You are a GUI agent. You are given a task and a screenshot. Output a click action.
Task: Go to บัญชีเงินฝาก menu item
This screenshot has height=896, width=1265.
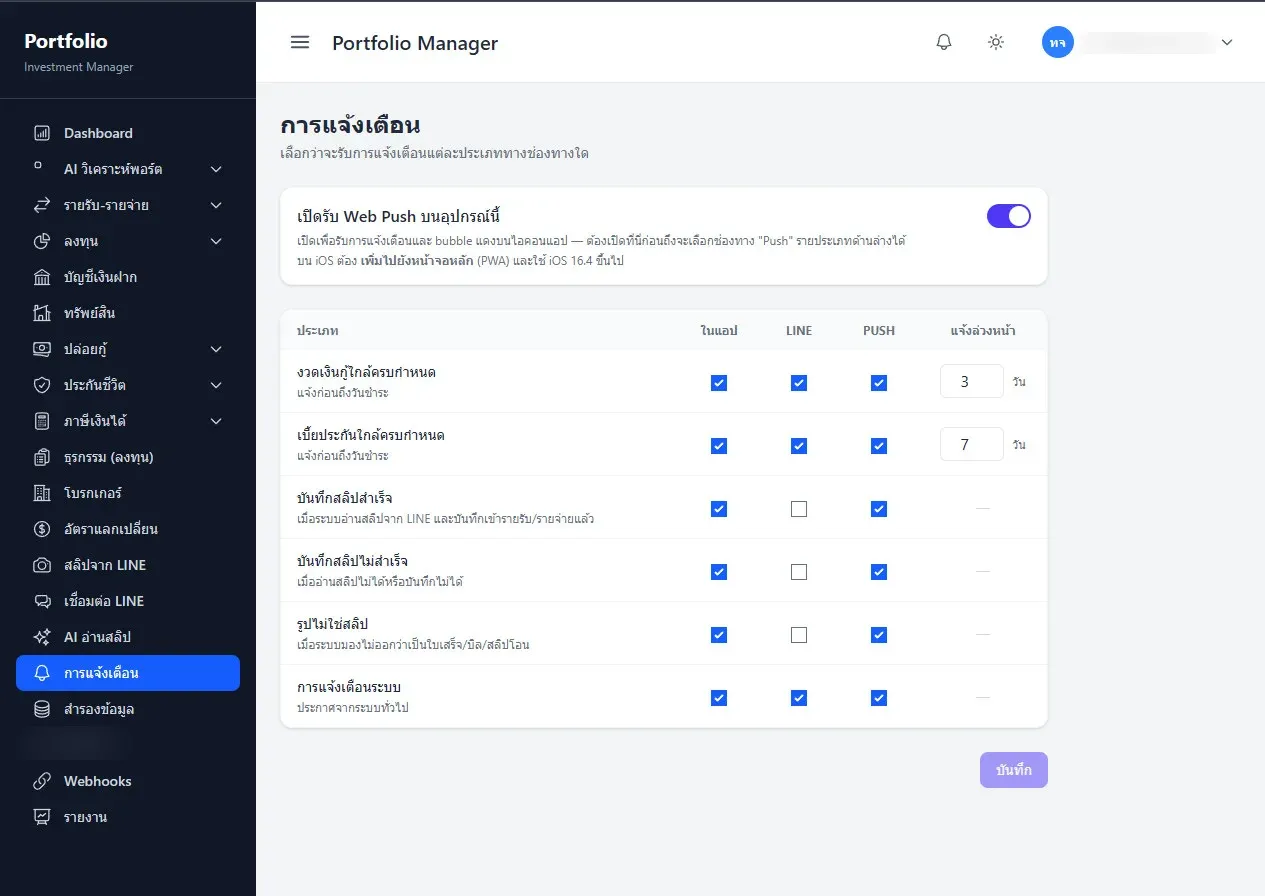pyautogui.click(x=128, y=277)
